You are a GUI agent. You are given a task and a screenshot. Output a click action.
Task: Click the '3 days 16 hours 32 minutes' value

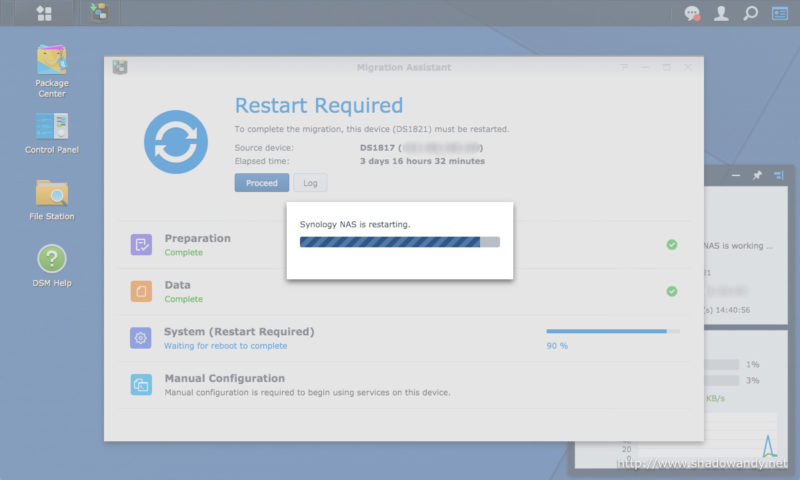click(x=422, y=161)
